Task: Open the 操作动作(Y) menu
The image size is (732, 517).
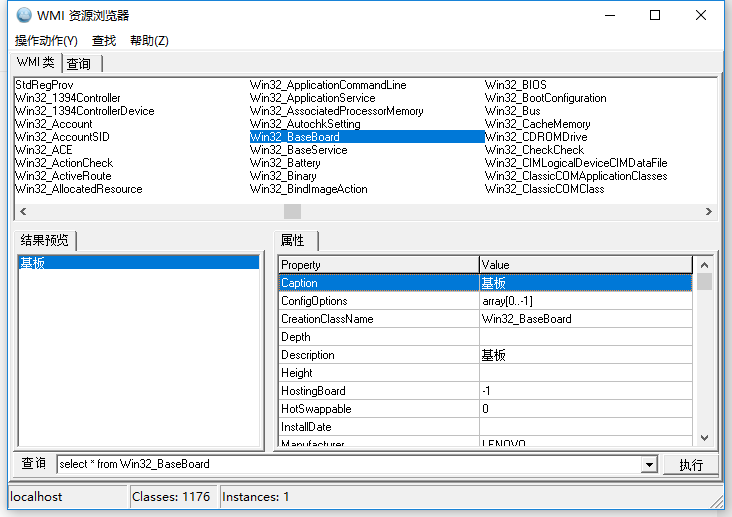Action: click(x=46, y=41)
